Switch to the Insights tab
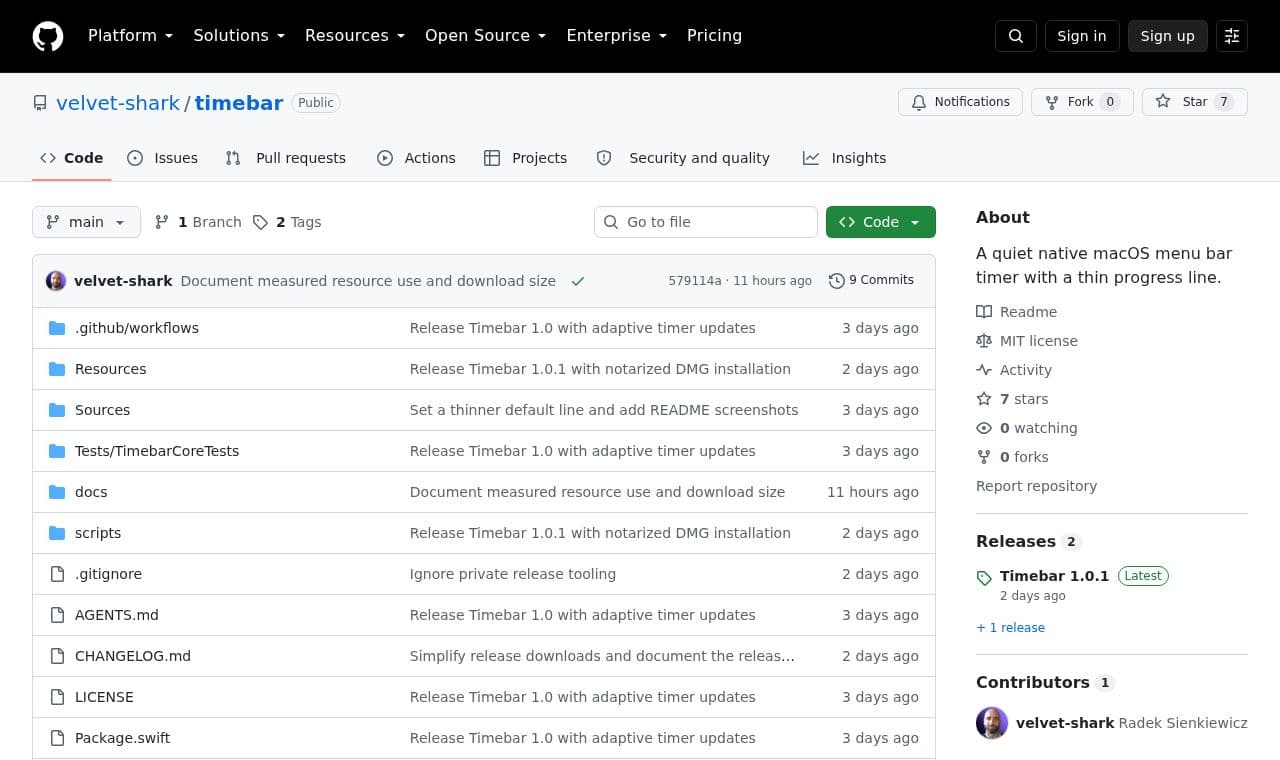This screenshot has width=1280, height=760. pos(845,158)
